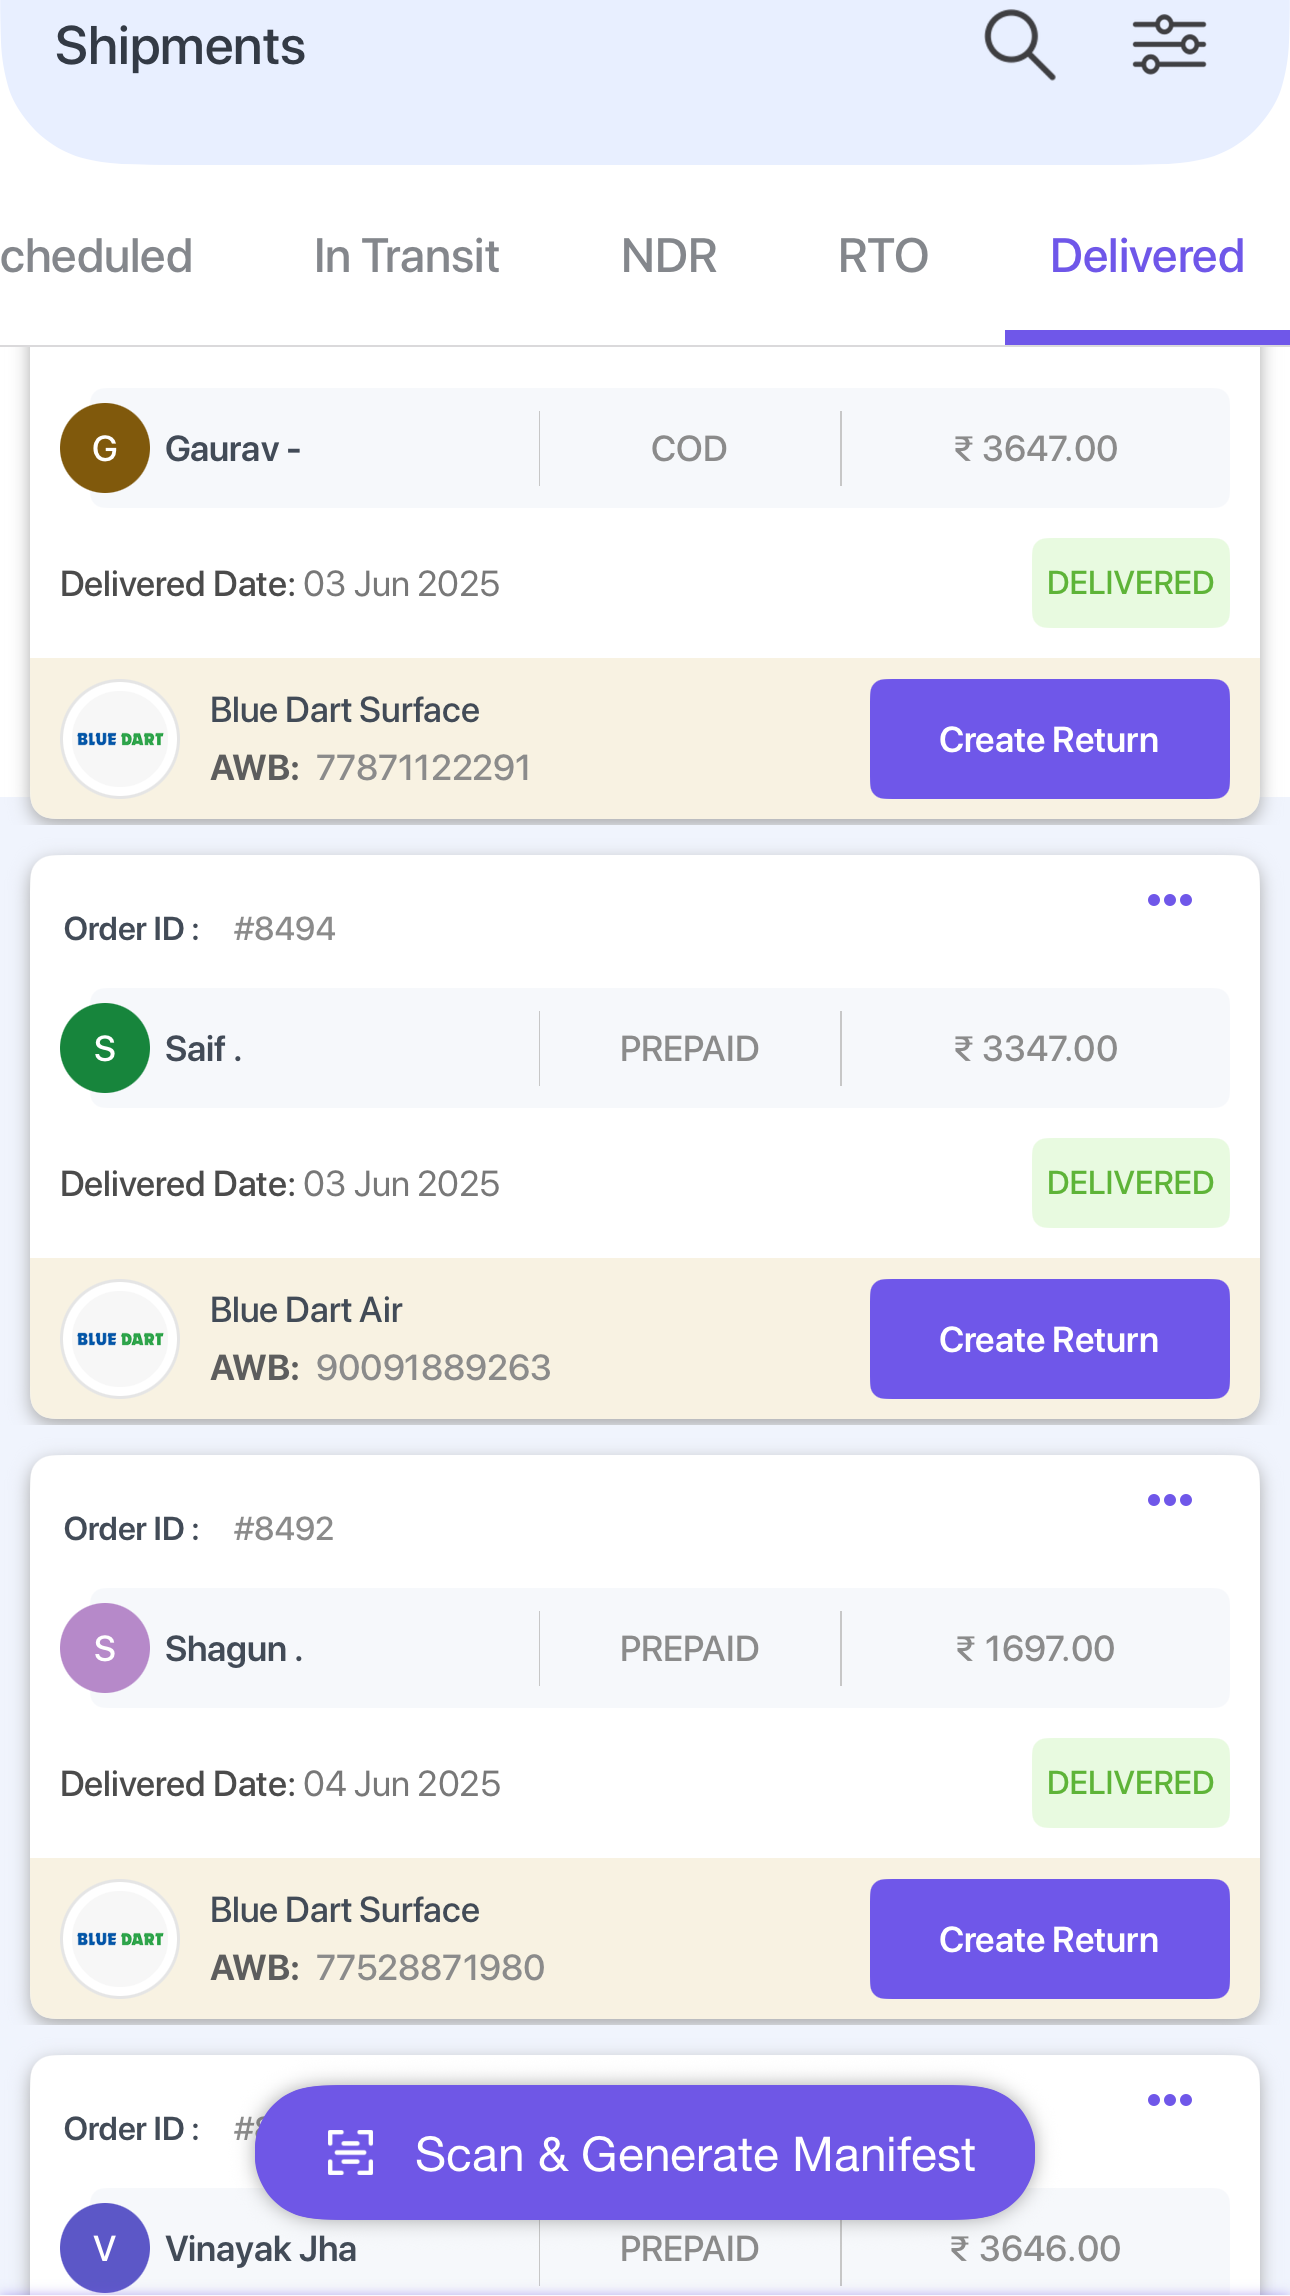The width and height of the screenshot is (1290, 2296).
Task: Open three-dot menu for order #8492
Action: (1169, 1500)
